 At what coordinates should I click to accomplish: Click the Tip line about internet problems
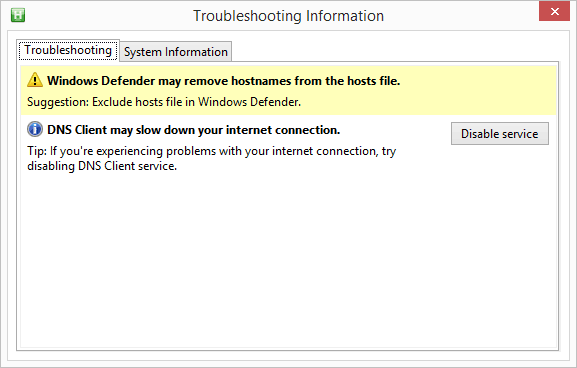(x=212, y=151)
